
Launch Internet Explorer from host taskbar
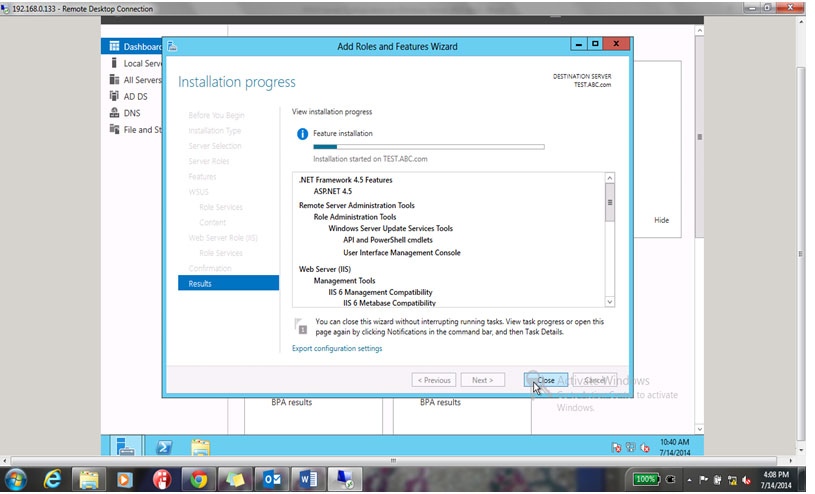tap(52, 479)
